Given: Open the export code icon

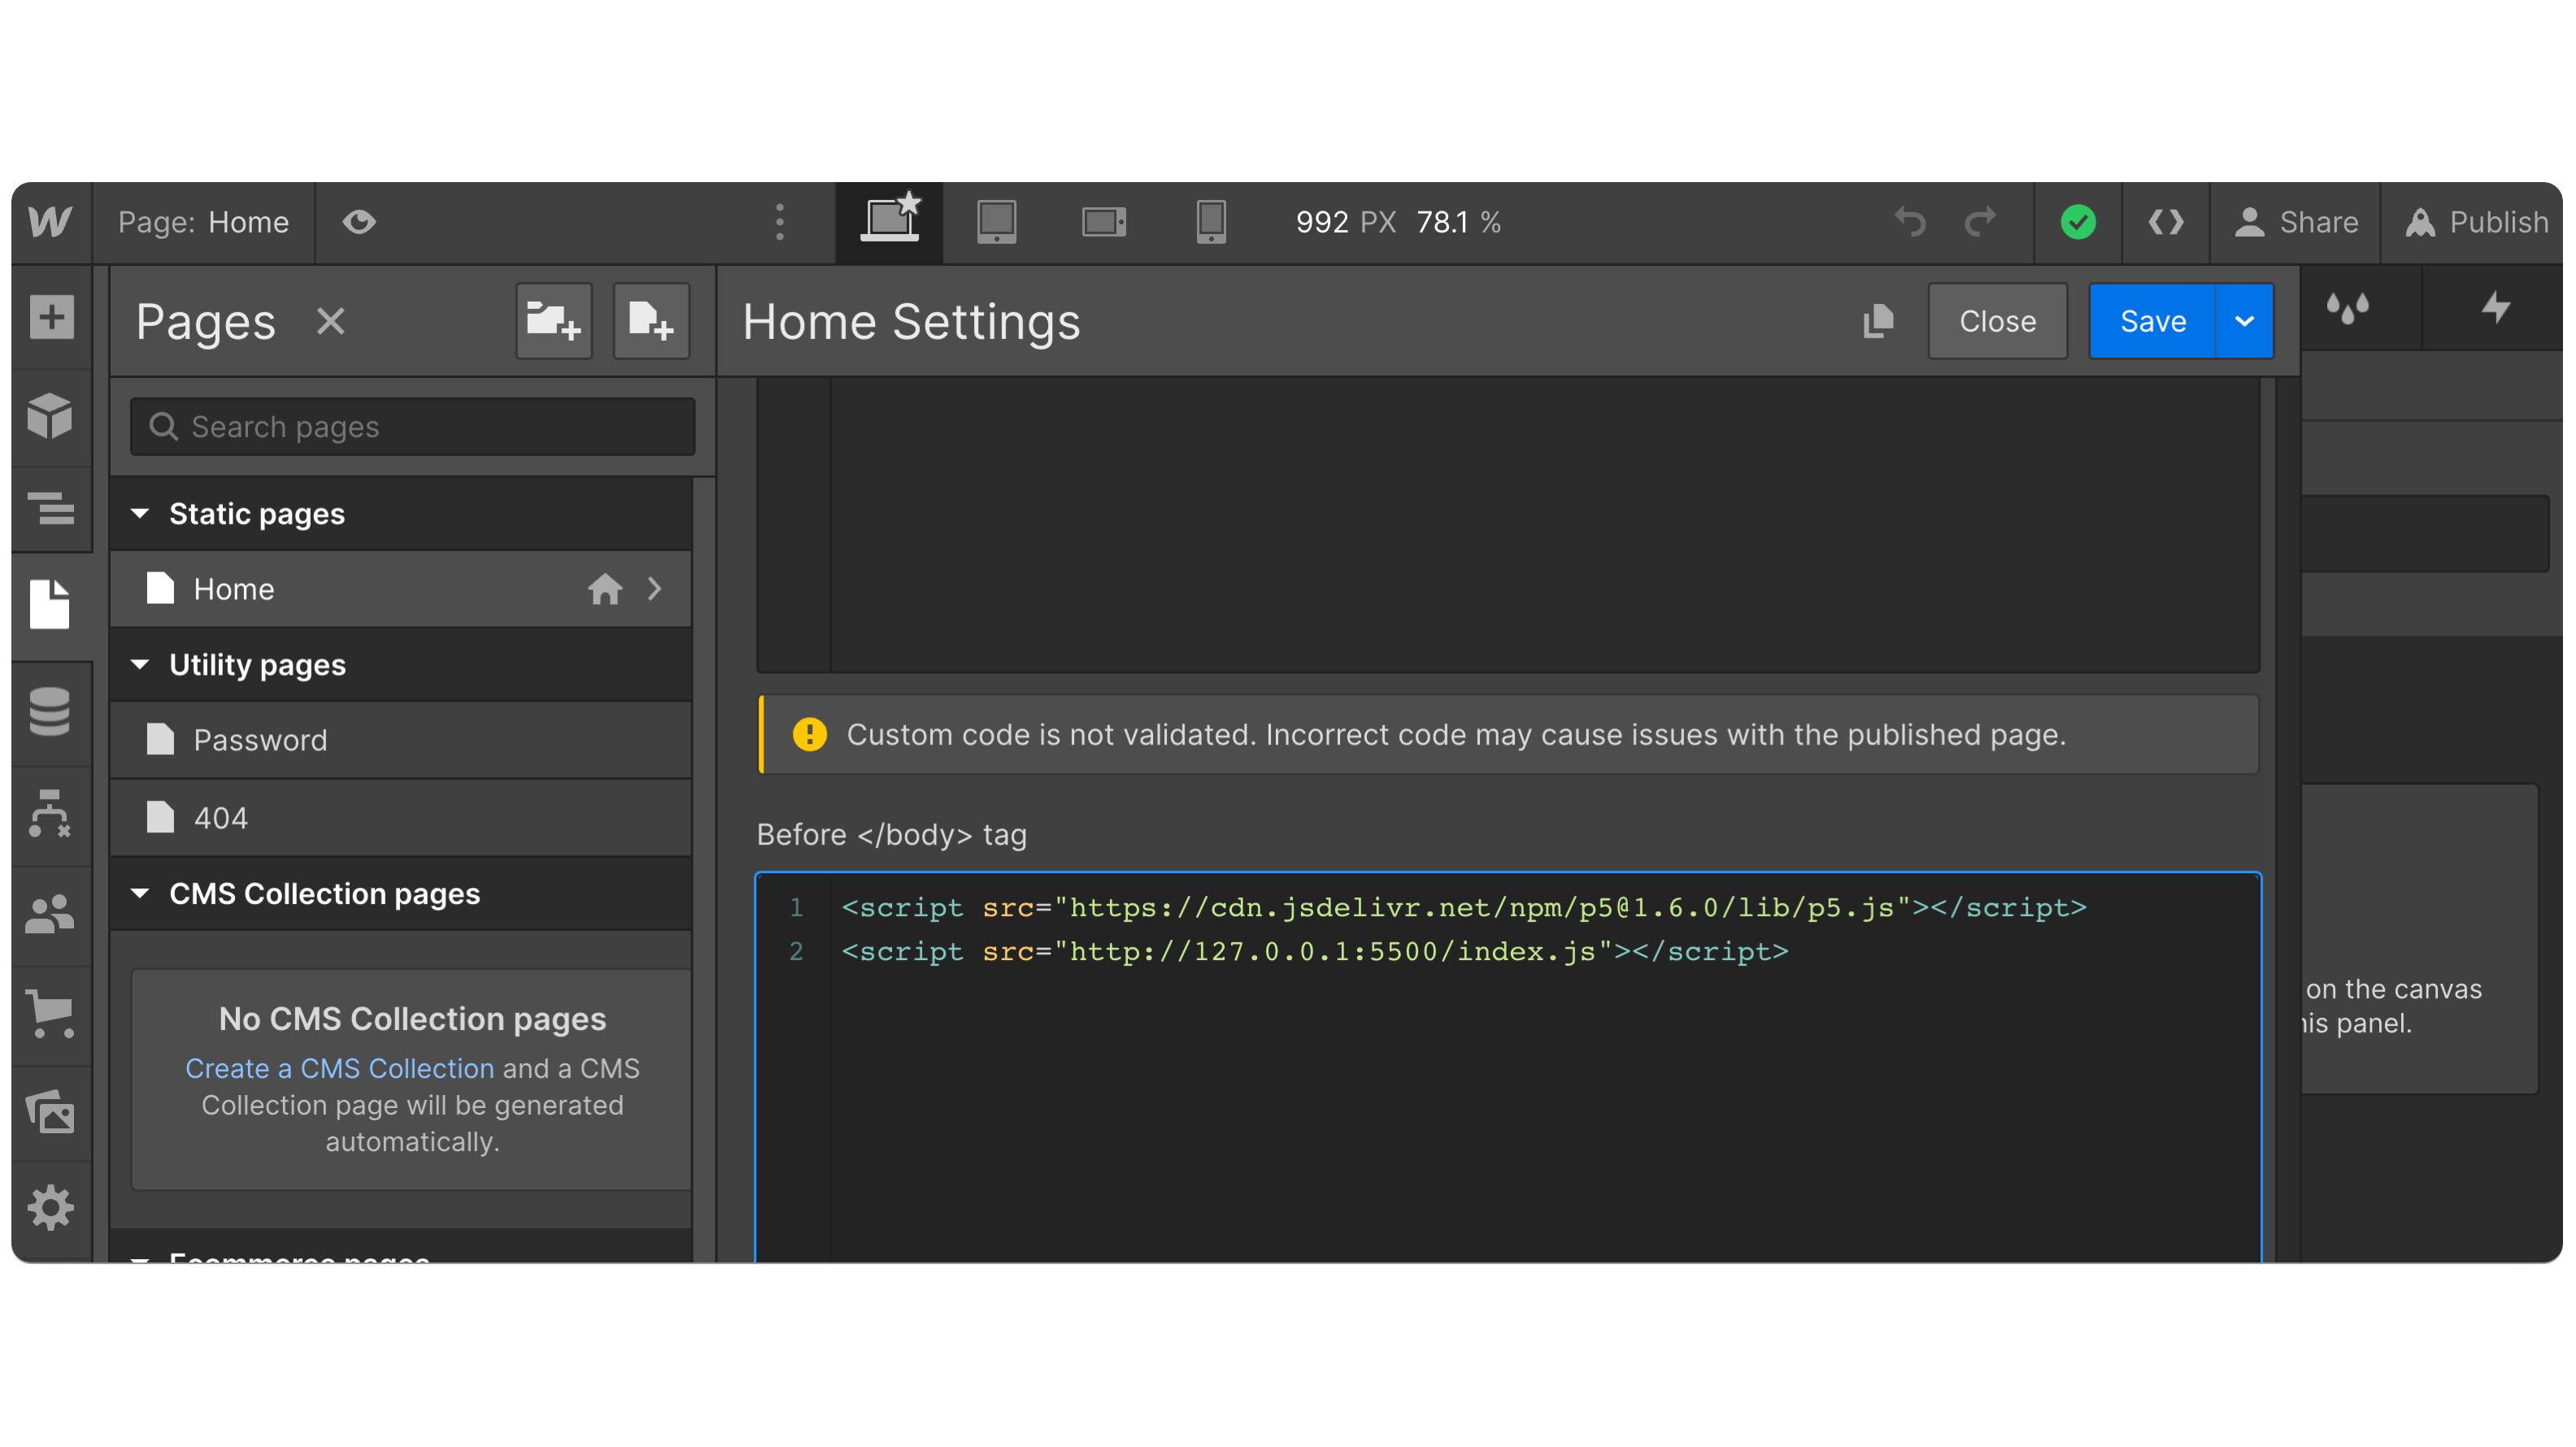Looking at the screenshot, I should coord(2166,222).
